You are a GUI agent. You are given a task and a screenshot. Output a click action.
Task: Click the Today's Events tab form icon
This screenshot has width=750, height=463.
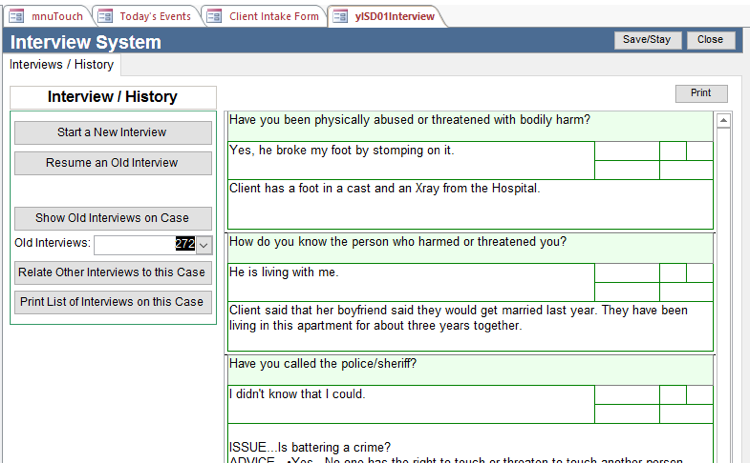[x=104, y=16]
